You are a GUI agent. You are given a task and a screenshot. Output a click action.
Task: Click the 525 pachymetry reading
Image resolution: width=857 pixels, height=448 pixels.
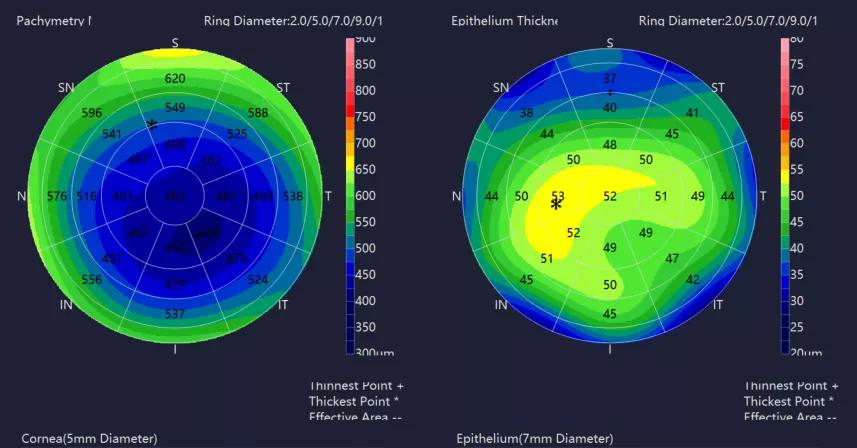[x=237, y=134]
